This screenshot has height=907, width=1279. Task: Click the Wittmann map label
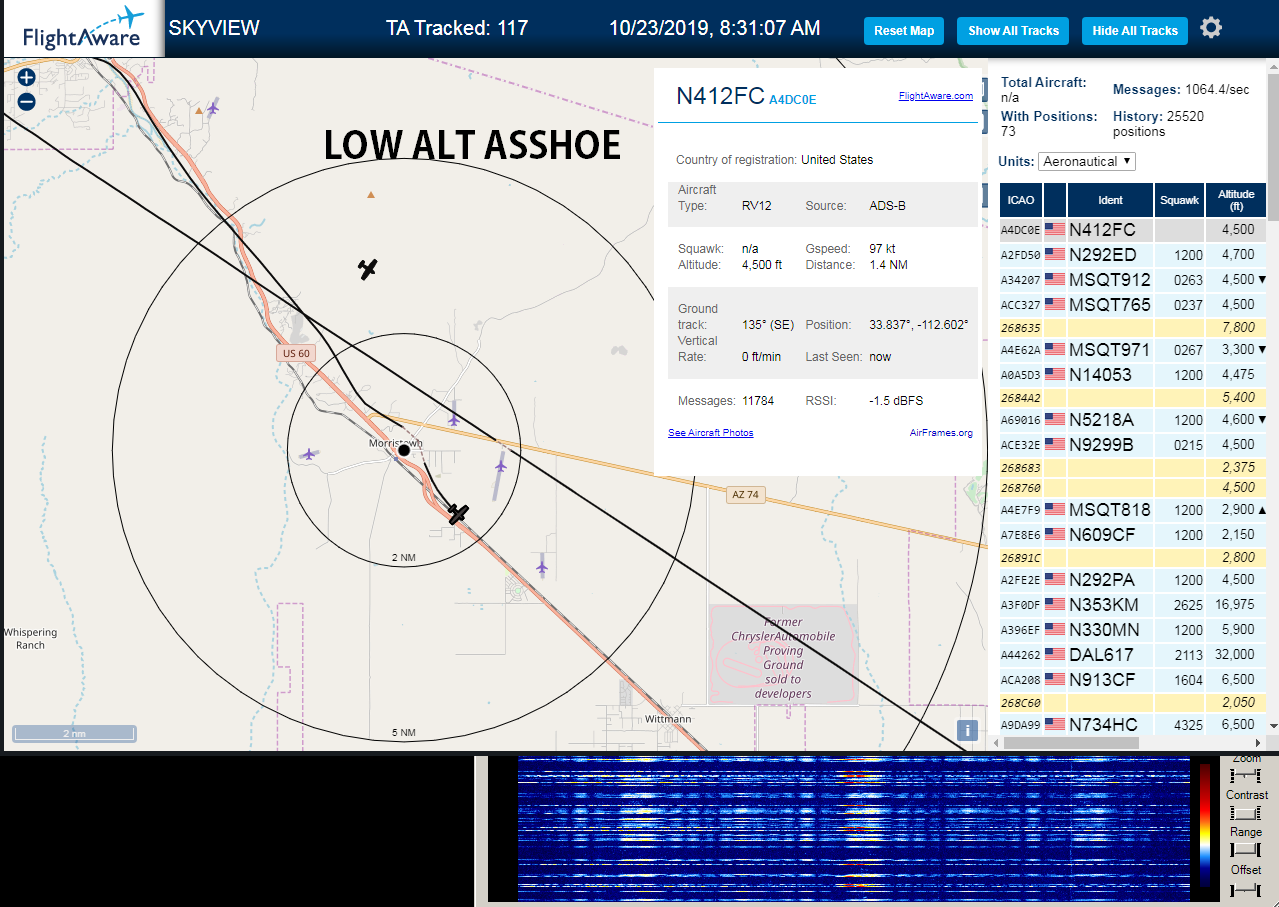(x=670, y=719)
